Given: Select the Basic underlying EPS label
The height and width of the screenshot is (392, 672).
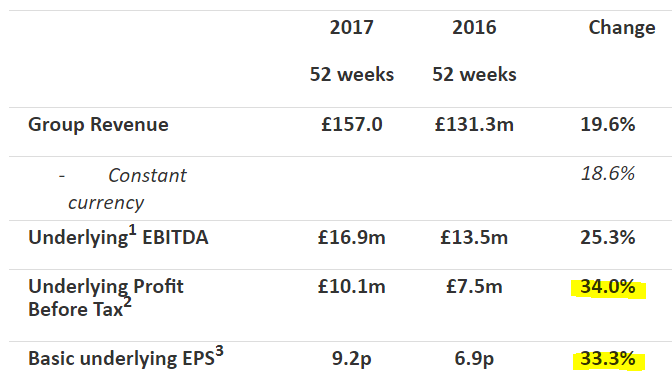Looking at the screenshot, I should 126,357.
